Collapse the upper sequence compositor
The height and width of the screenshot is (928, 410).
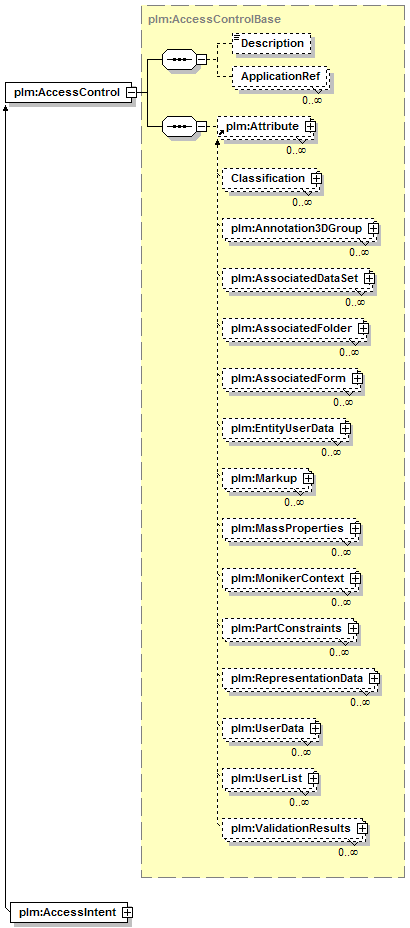click(201, 59)
